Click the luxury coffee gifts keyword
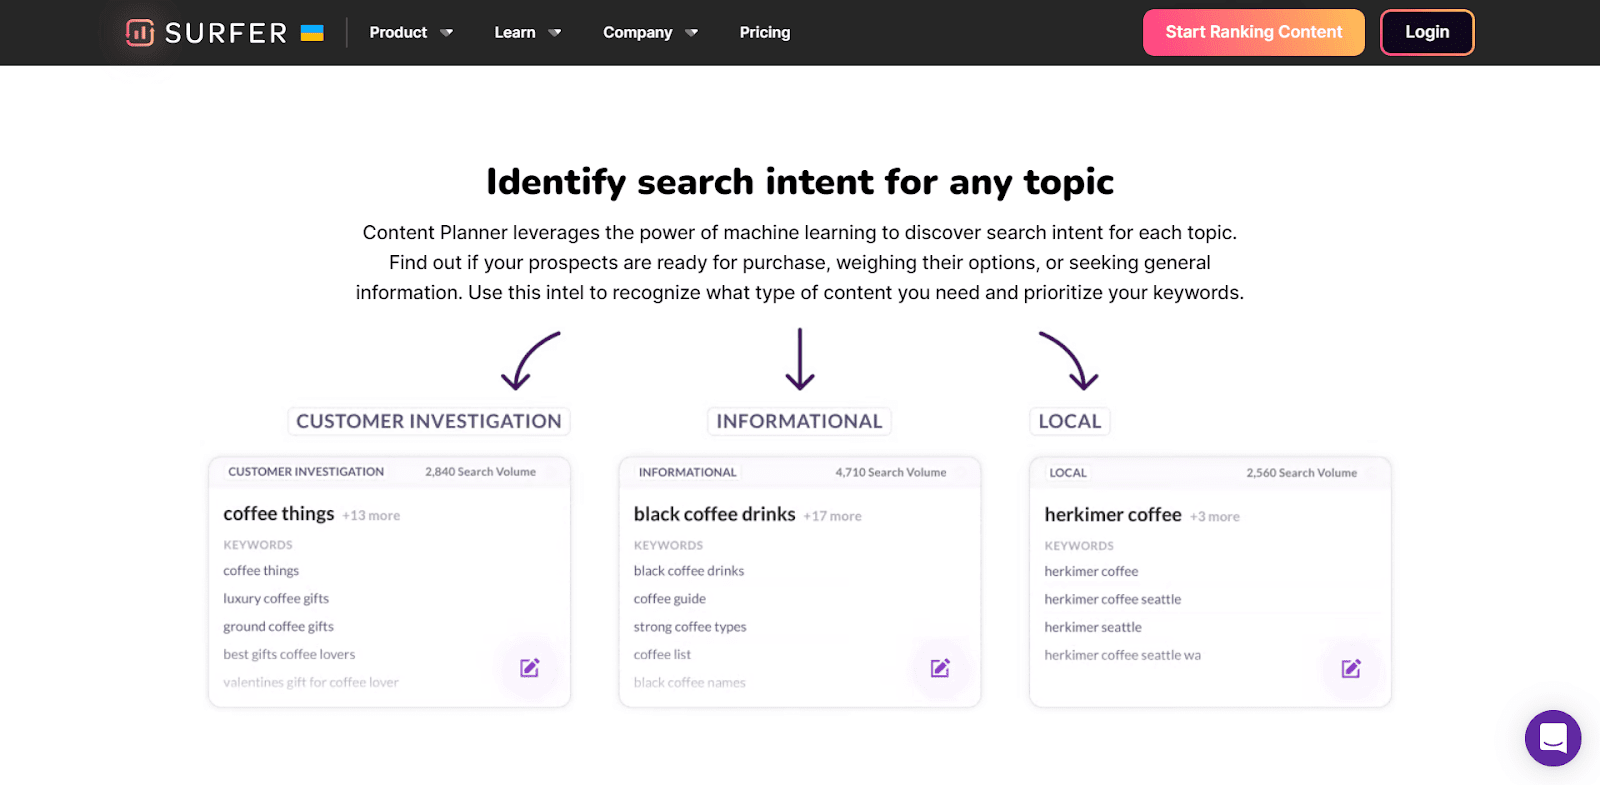Screen dimensions: 1600x785 (276, 599)
